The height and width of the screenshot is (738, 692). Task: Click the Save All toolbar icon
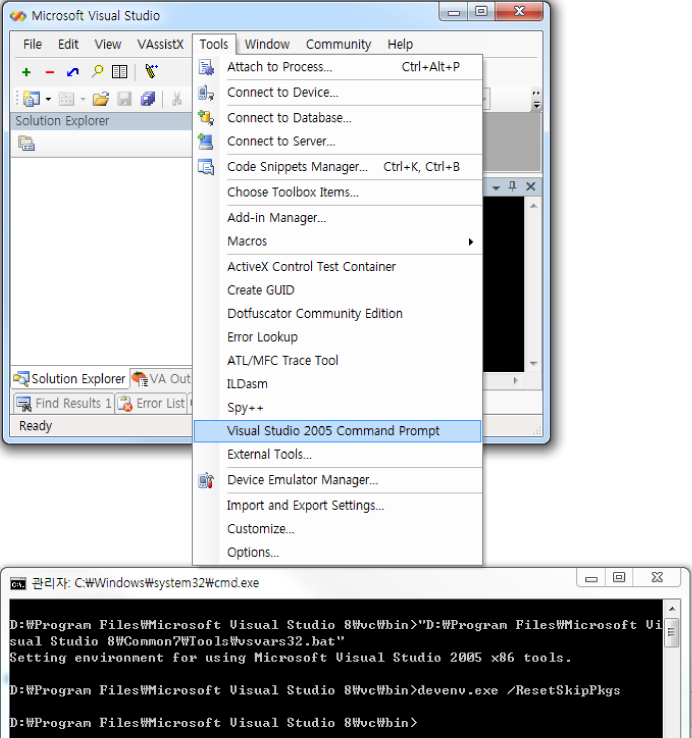pyautogui.click(x=148, y=99)
